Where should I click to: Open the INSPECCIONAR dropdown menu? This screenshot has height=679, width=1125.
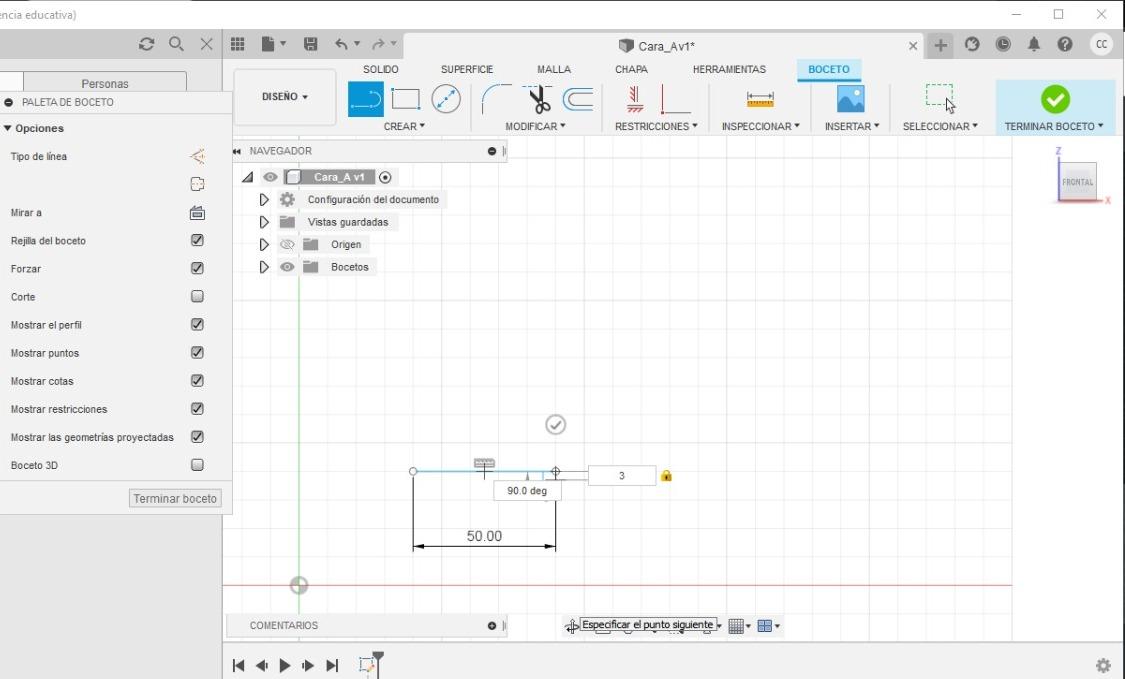(x=761, y=126)
